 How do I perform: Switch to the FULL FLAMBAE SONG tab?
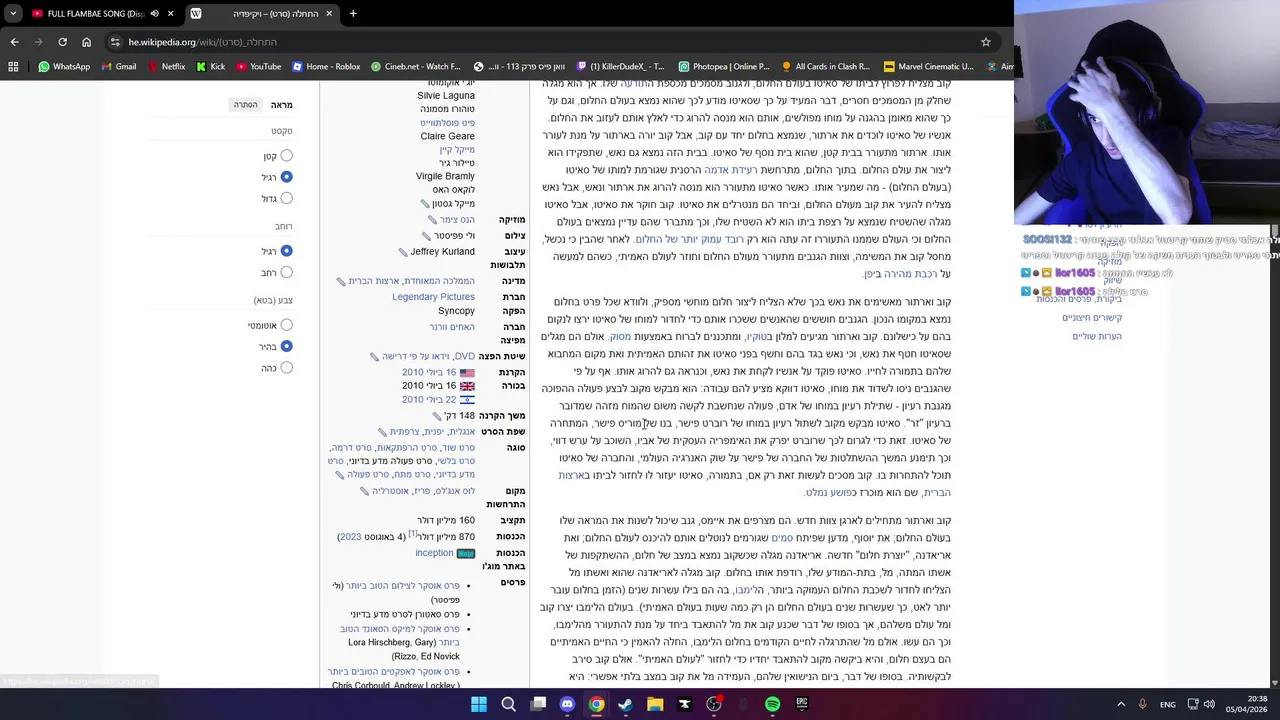coord(95,14)
